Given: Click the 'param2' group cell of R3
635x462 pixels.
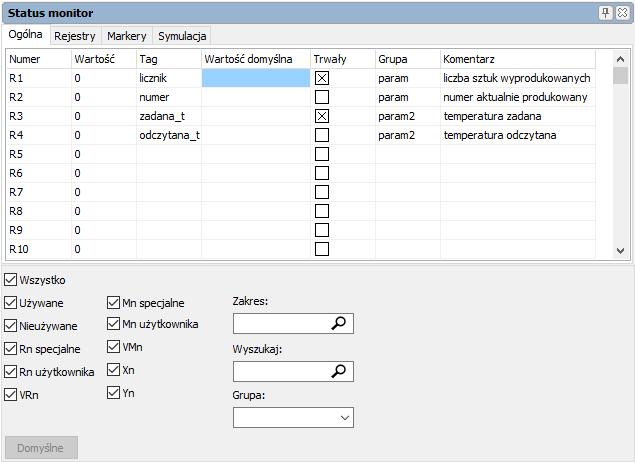Looking at the screenshot, I should (408, 116).
